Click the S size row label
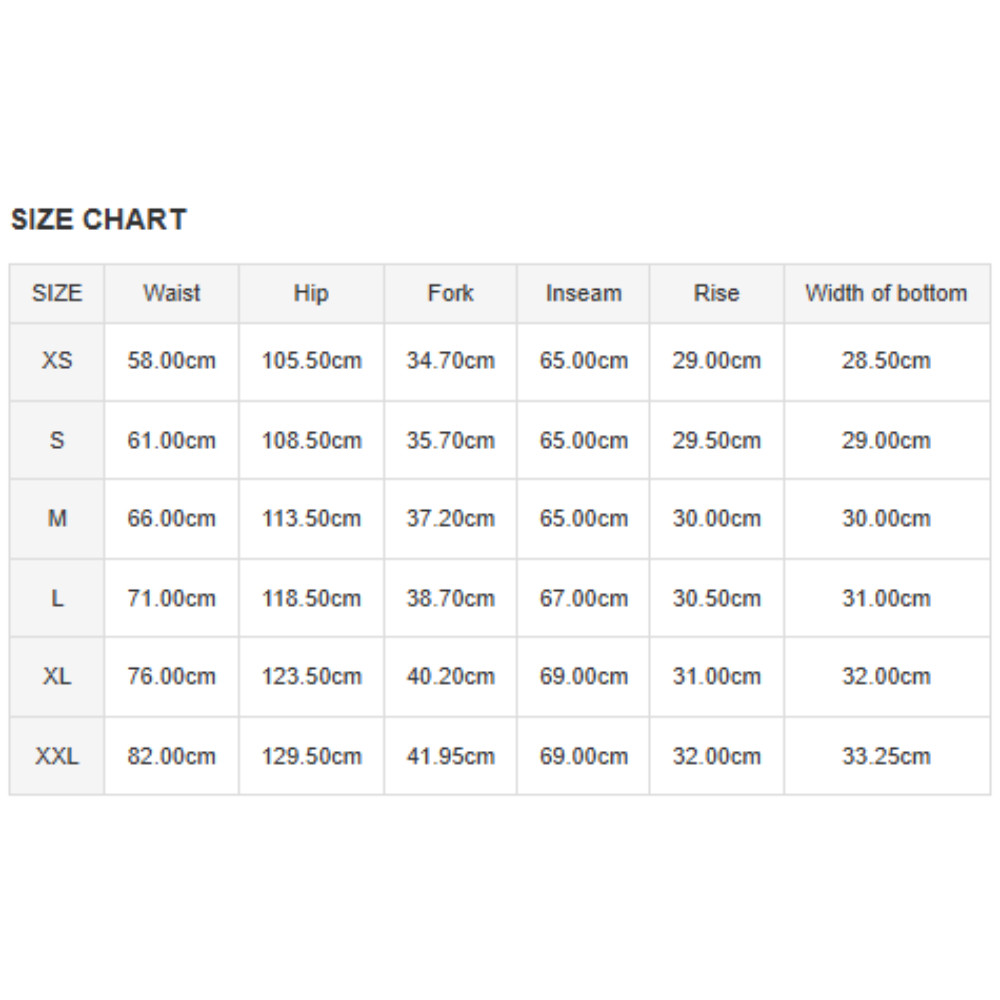Screen dimensions: 1000x1000 pos(57,440)
